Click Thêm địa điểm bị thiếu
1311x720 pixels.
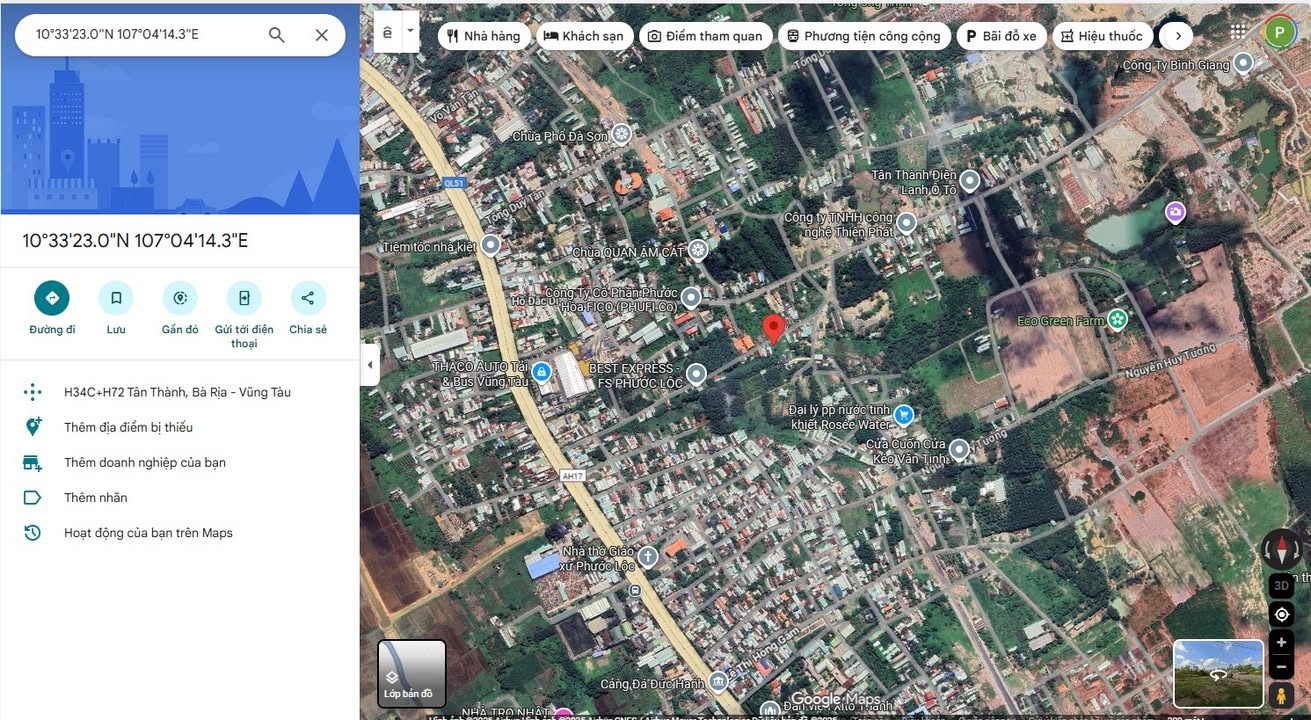pyautogui.click(x=128, y=427)
